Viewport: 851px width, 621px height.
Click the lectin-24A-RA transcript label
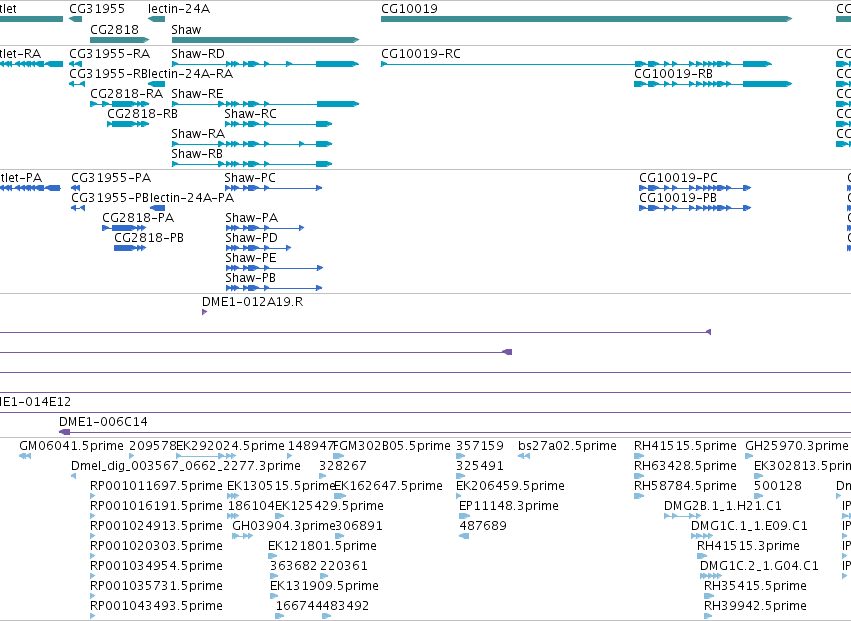pyautogui.click(x=190, y=73)
